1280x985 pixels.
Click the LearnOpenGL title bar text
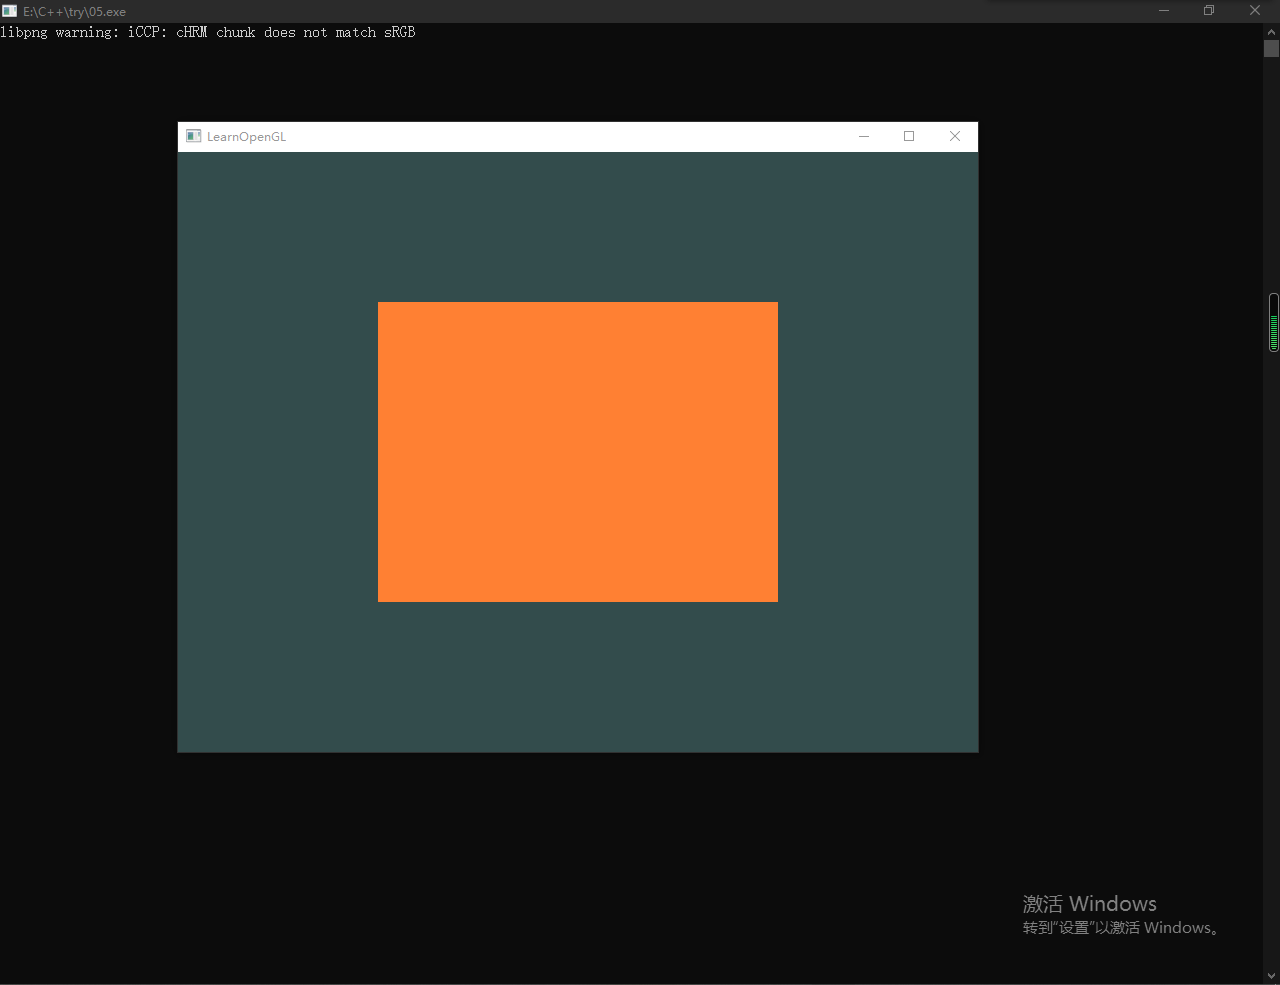point(246,137)
